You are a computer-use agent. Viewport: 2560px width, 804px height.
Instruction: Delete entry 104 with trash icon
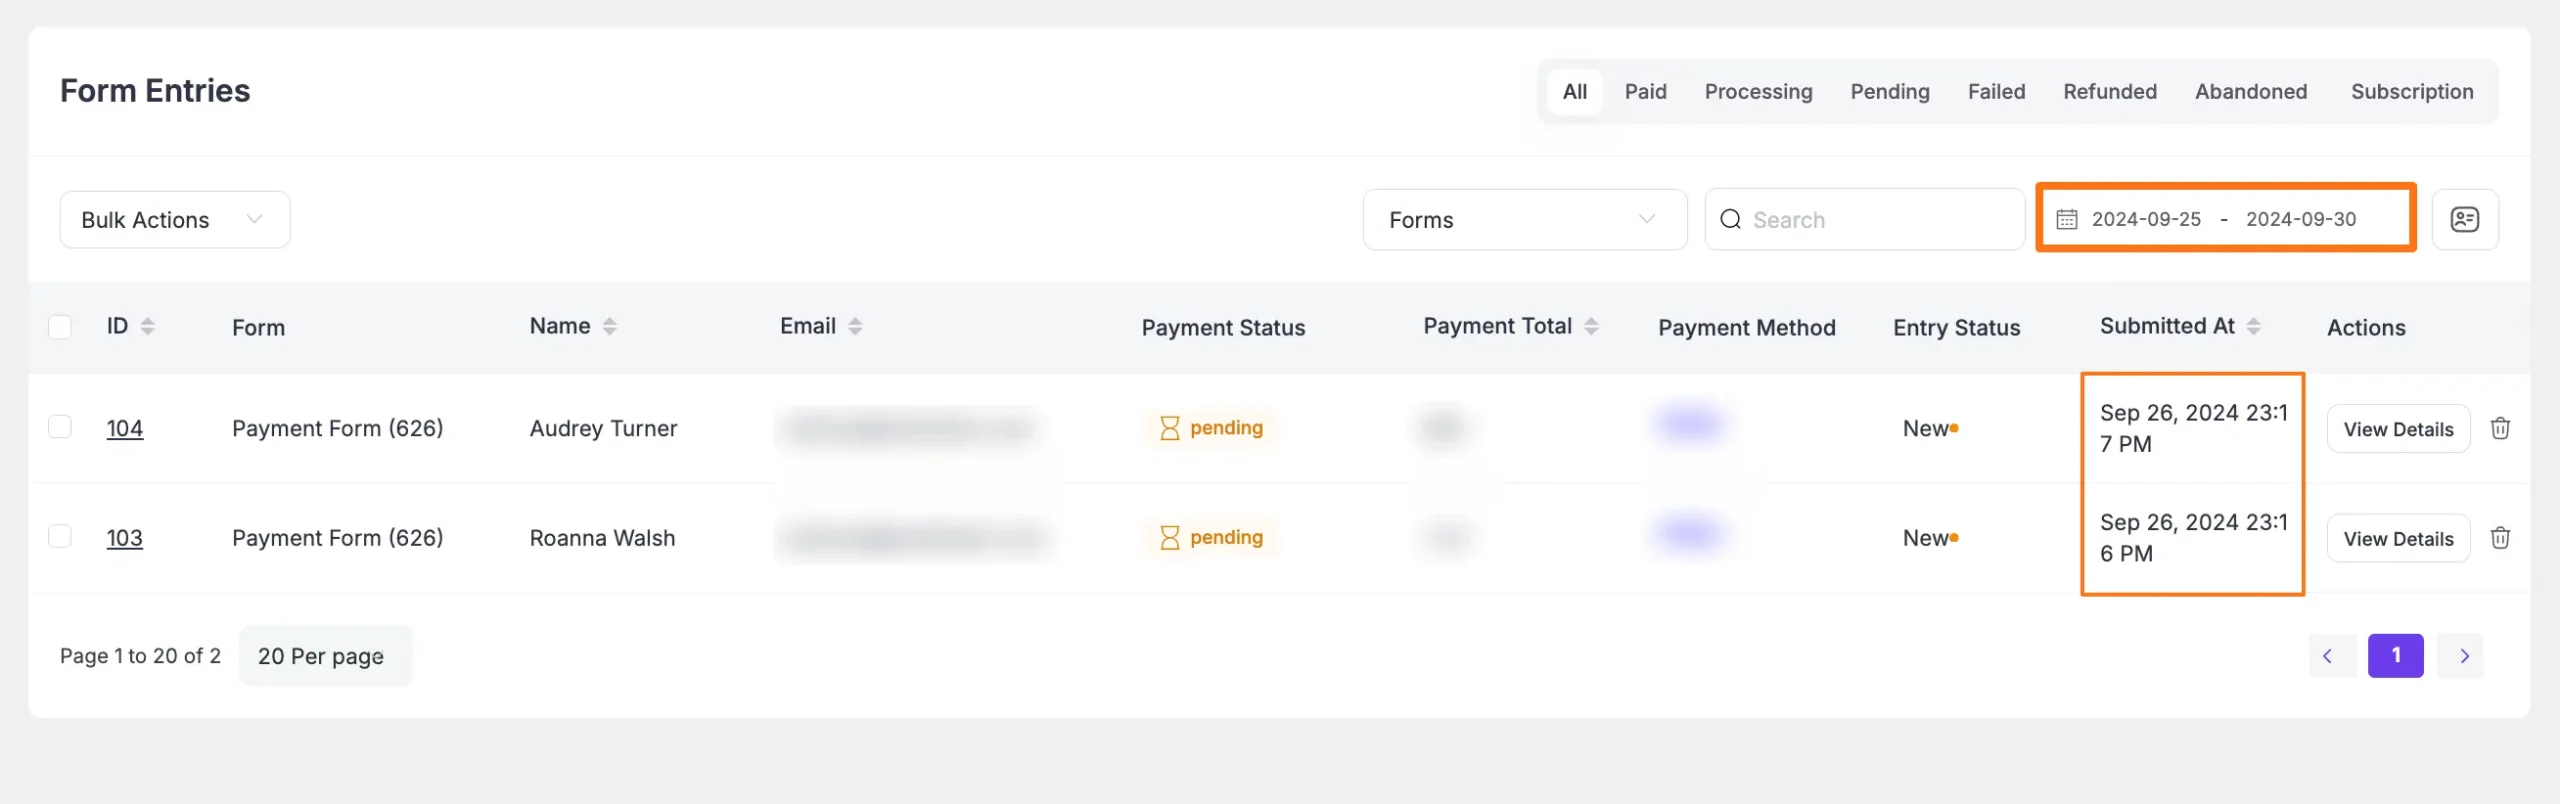tap(2500, 428)
